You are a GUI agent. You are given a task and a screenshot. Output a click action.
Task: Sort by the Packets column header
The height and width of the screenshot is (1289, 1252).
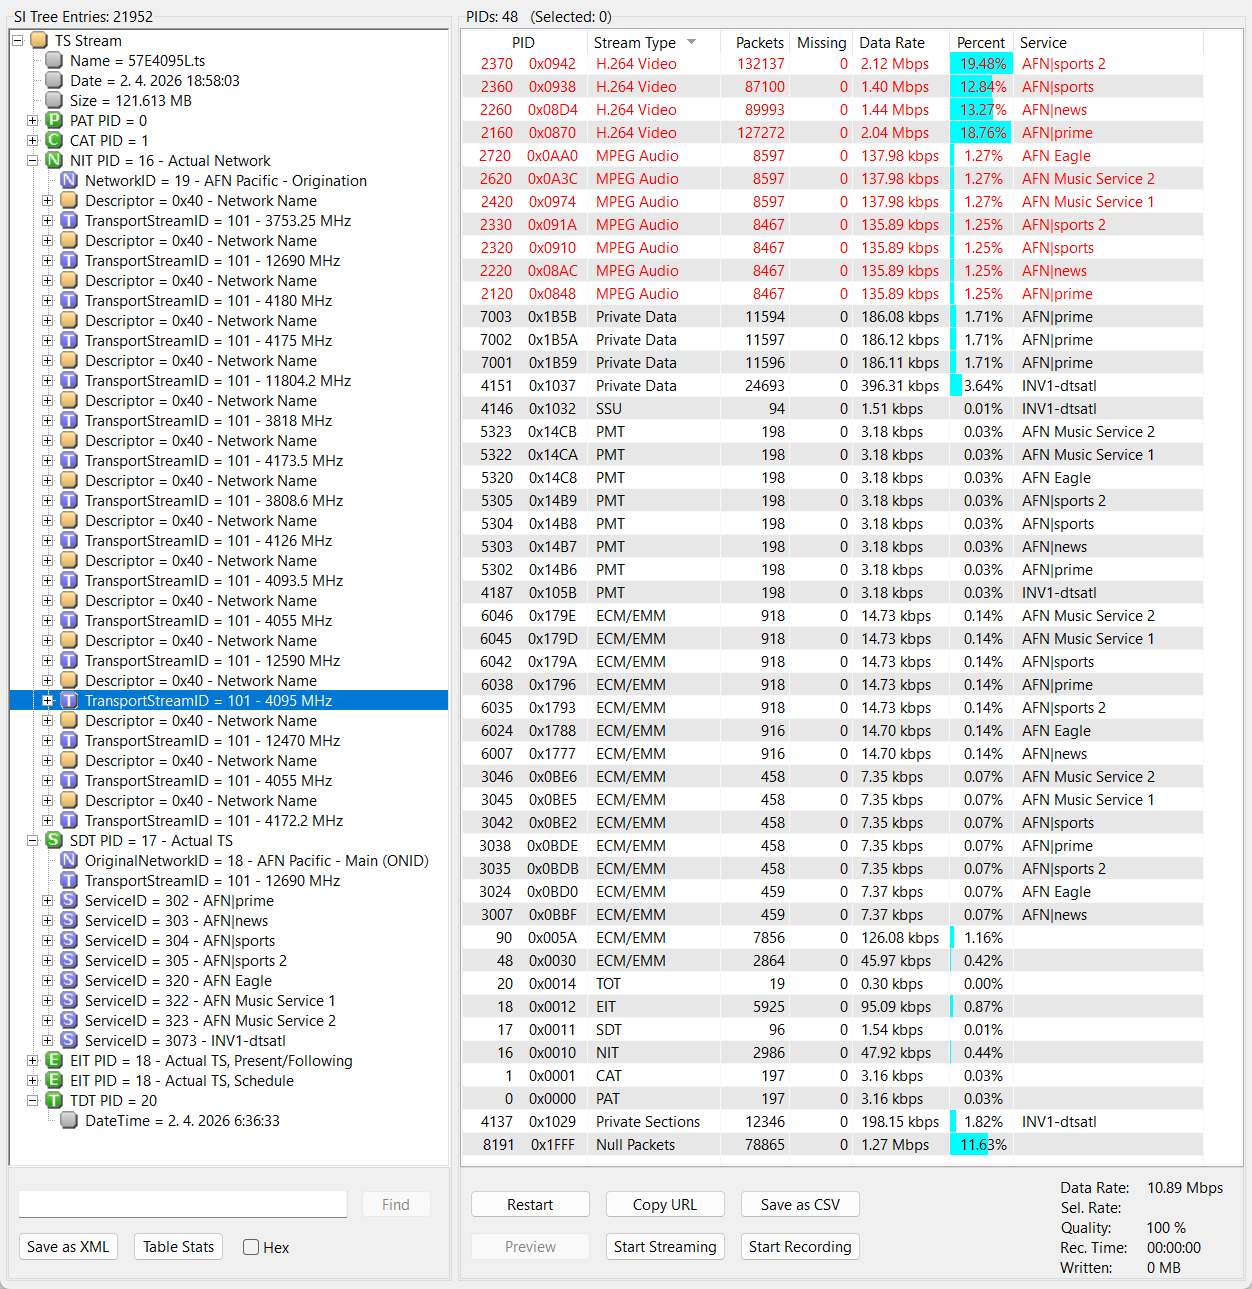[759, 43]
